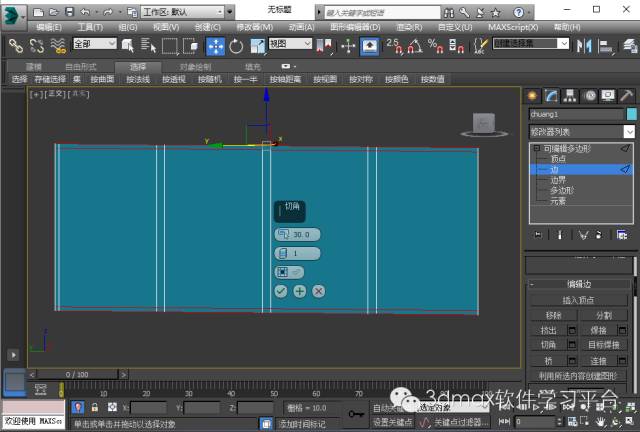Open the Hierarchy panel icon
The width and height of the screenshot is (640, 432).
[570, 96]
